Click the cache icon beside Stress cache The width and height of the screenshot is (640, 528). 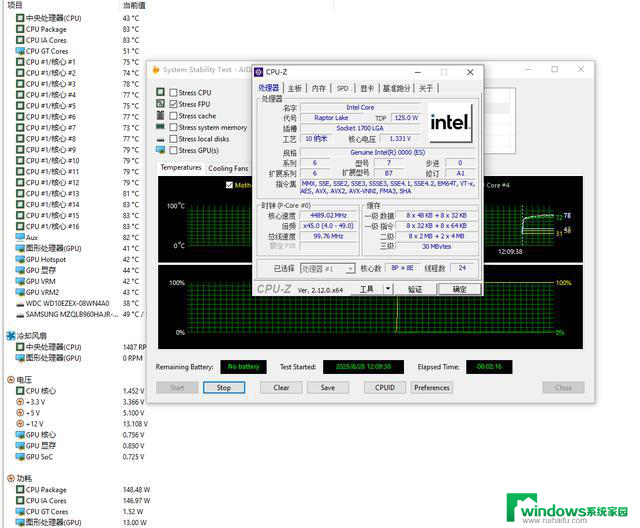point(160,115)
